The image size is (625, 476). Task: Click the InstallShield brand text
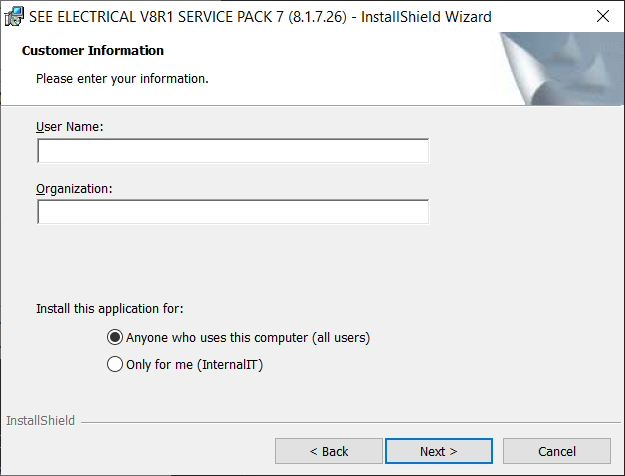(40, 421)
